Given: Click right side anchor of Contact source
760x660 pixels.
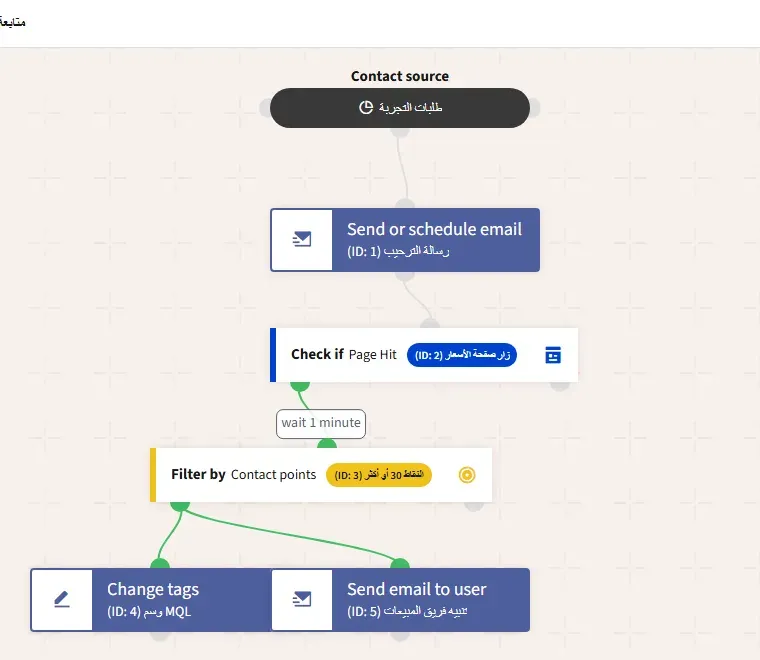Looking at the screenshot, I should coord(535,108).
